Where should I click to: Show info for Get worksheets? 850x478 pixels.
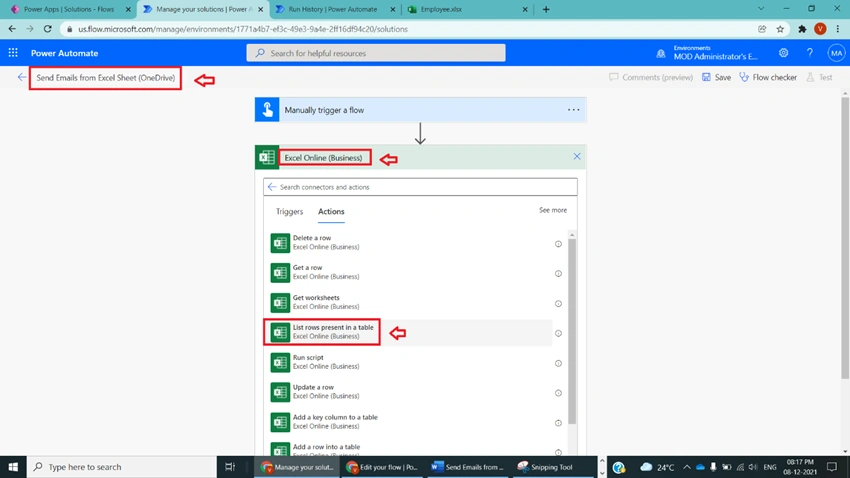point(558,303)
